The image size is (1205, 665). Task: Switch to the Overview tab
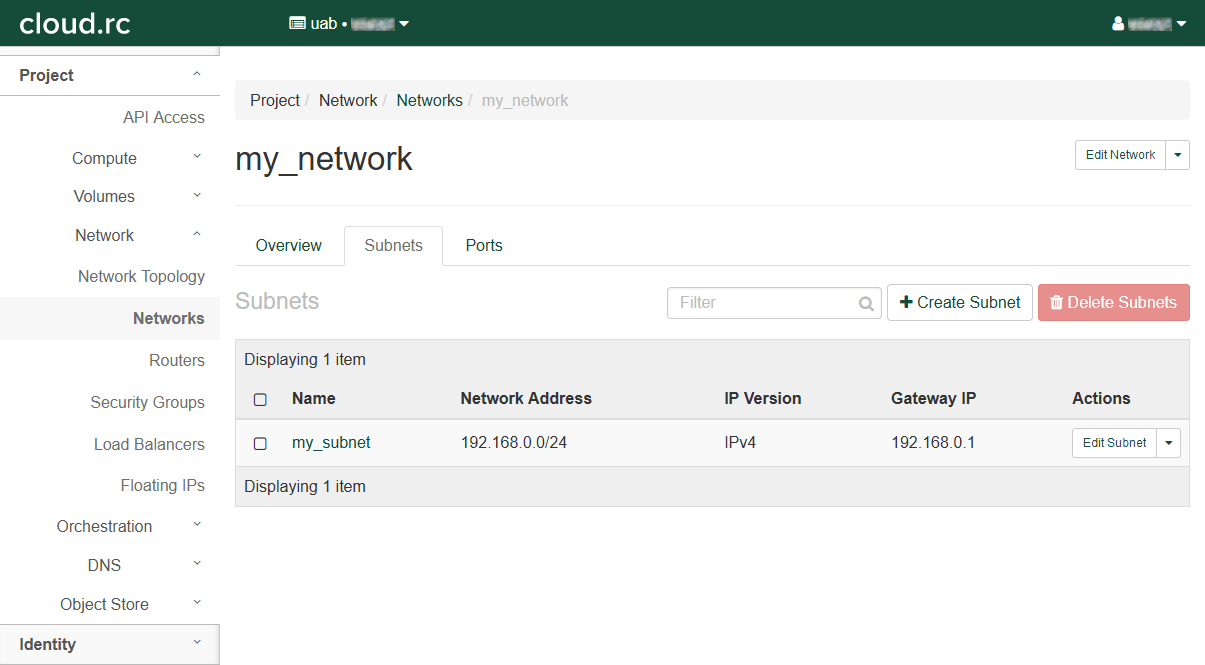tap(288, 245)
